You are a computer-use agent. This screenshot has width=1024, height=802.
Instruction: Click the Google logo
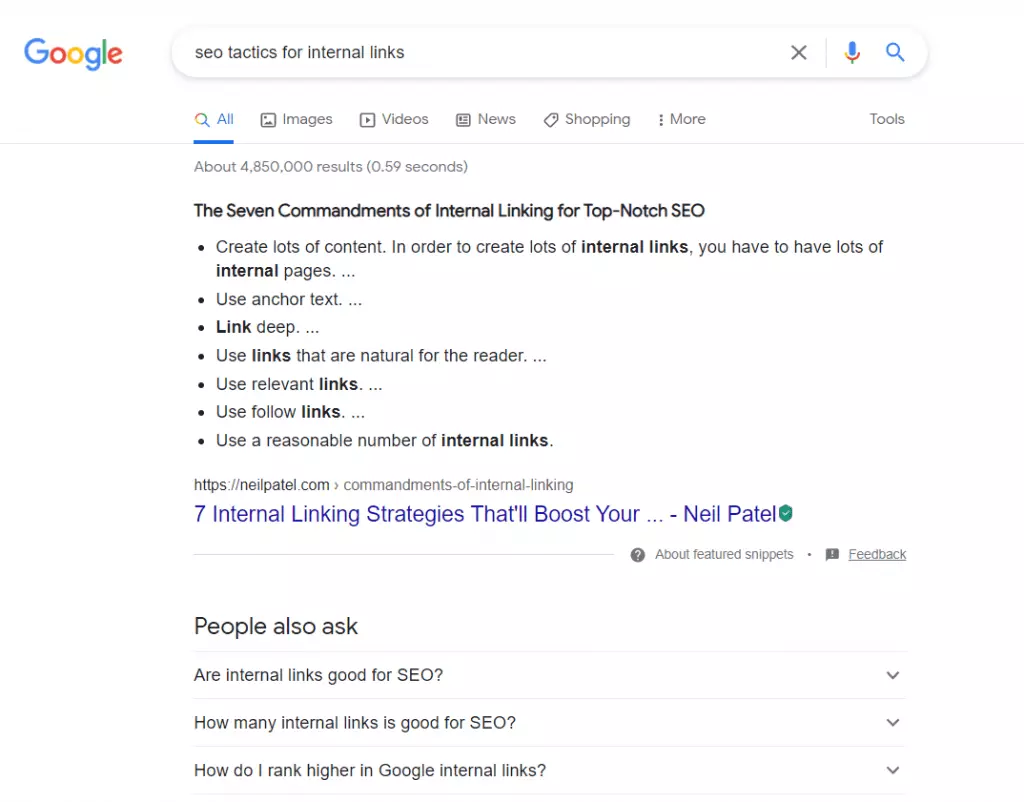point(73,53)
